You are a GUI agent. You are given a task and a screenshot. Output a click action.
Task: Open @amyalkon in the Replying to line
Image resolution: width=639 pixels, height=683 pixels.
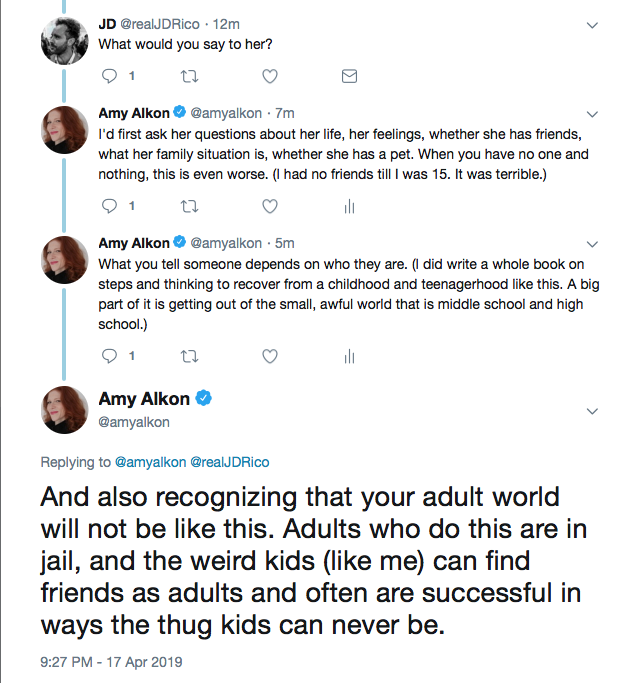point(149,462)
